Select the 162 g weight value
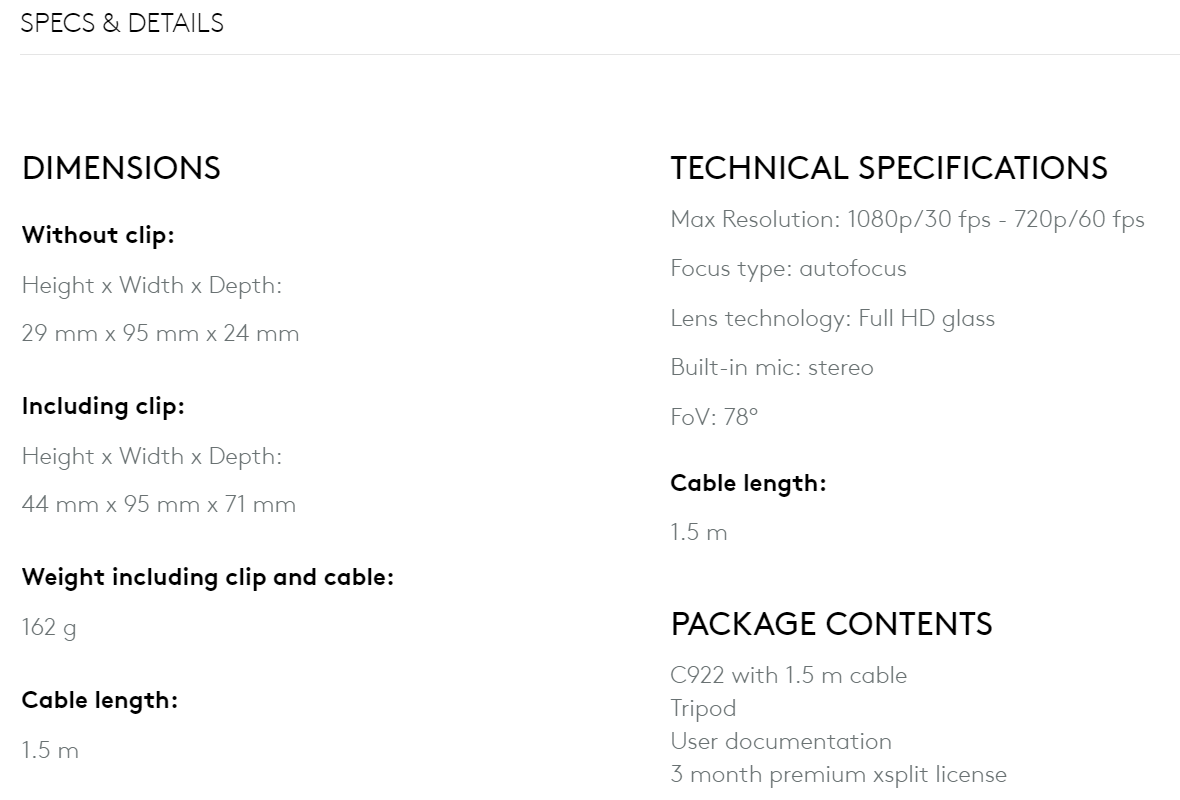The width and height of the screenshot is (1180, 800). (49, 628)
